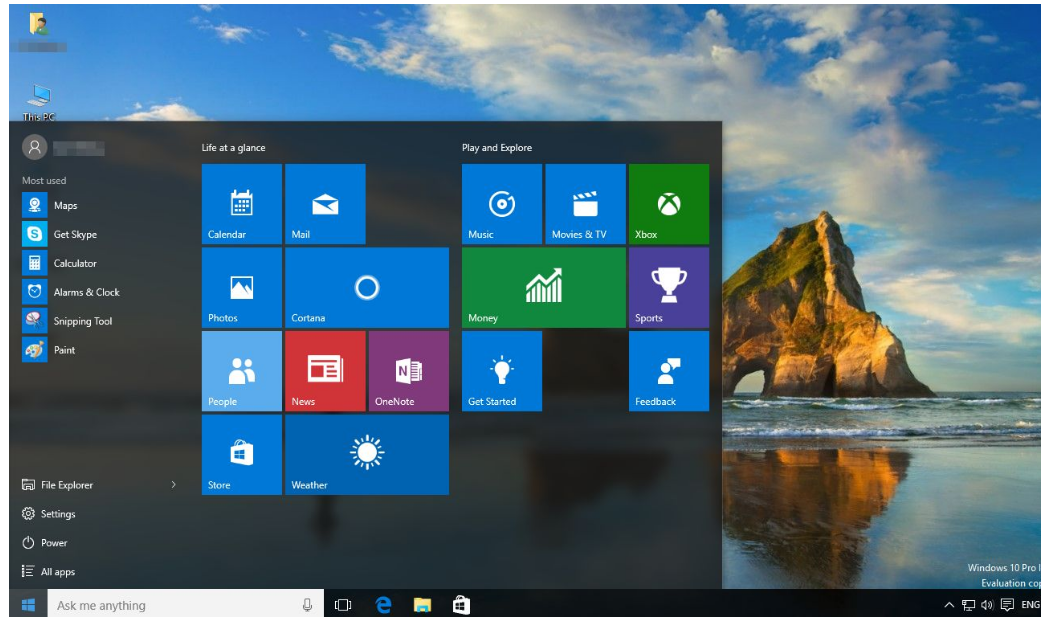Click the Windows Start button
1041x617 pixels.
pos(28,604)
